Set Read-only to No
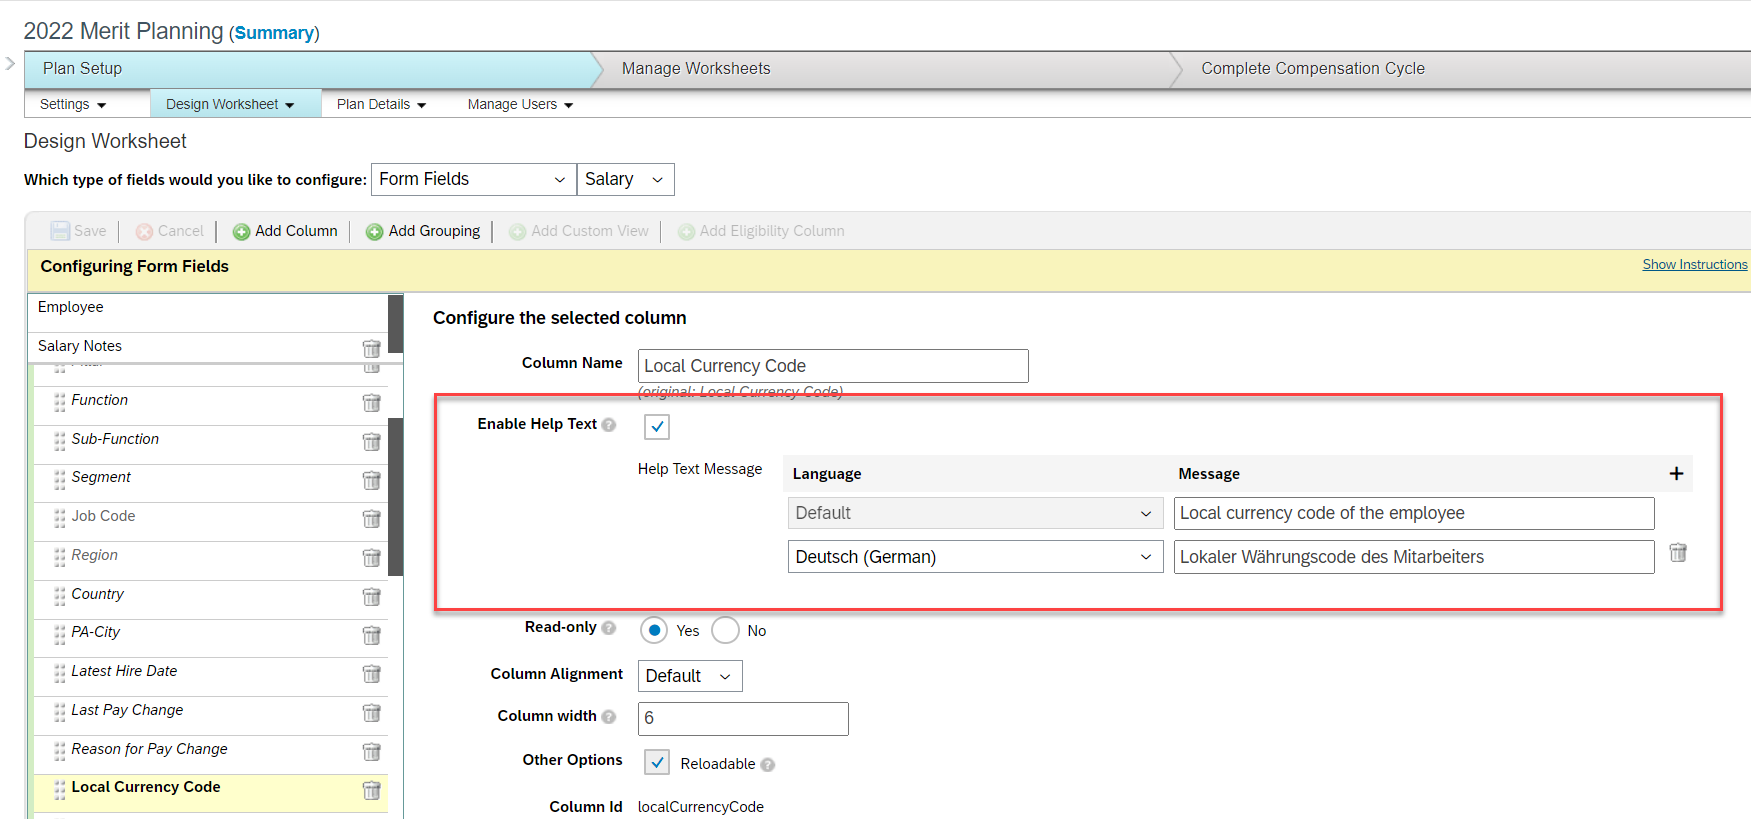The width and height of the screenshot is (1751, 819). [x=725, y=631]
